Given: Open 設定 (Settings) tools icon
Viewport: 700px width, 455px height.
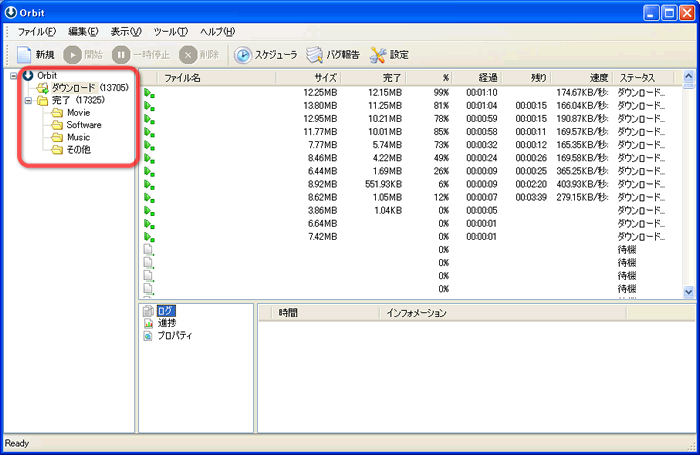Looking at the screenshot, I should coord(378,55).
